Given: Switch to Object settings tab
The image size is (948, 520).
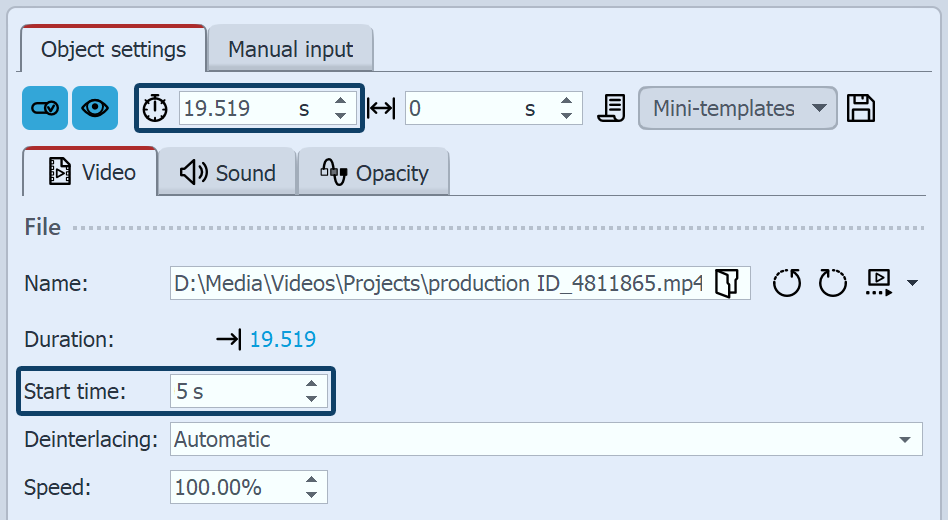Looking at the screenshot, I should click(114, 49).
